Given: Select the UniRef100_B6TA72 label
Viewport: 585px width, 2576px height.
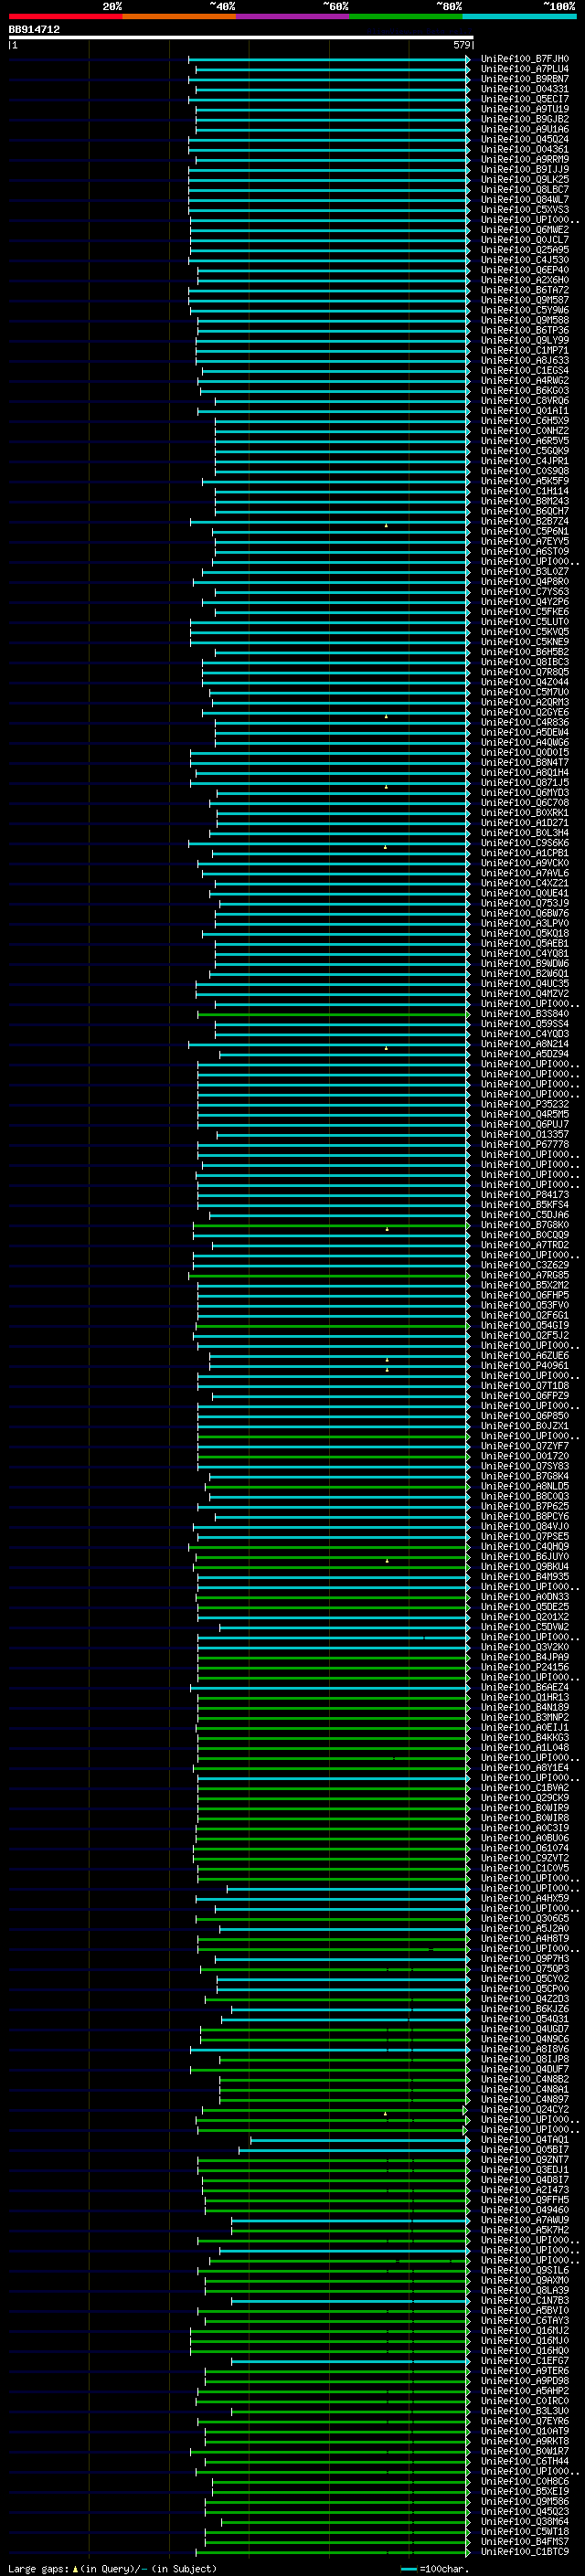Looking at the screenshot, I should click(x=524, y=290).
